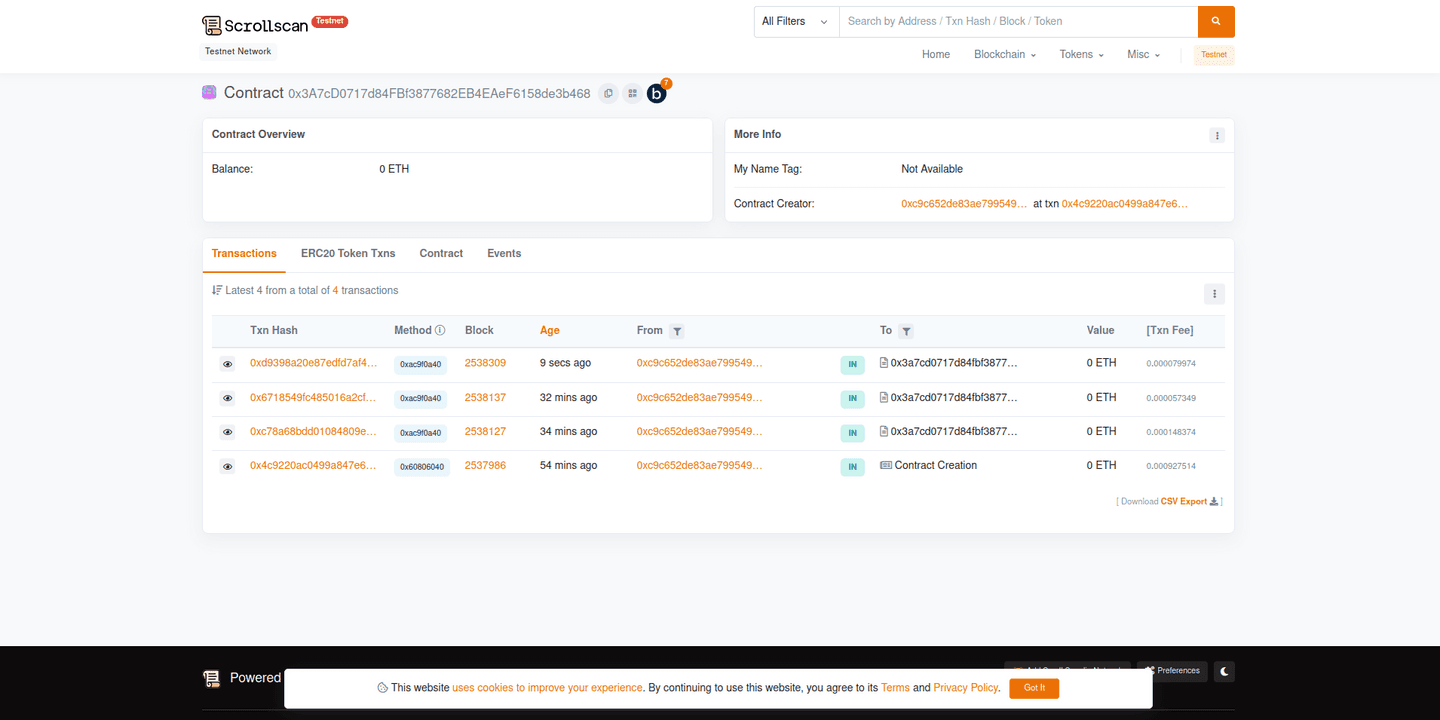This screenshot has width=1440, height=720.
Task: Switch to the Contract tab
Action: (x=441, y=254)
